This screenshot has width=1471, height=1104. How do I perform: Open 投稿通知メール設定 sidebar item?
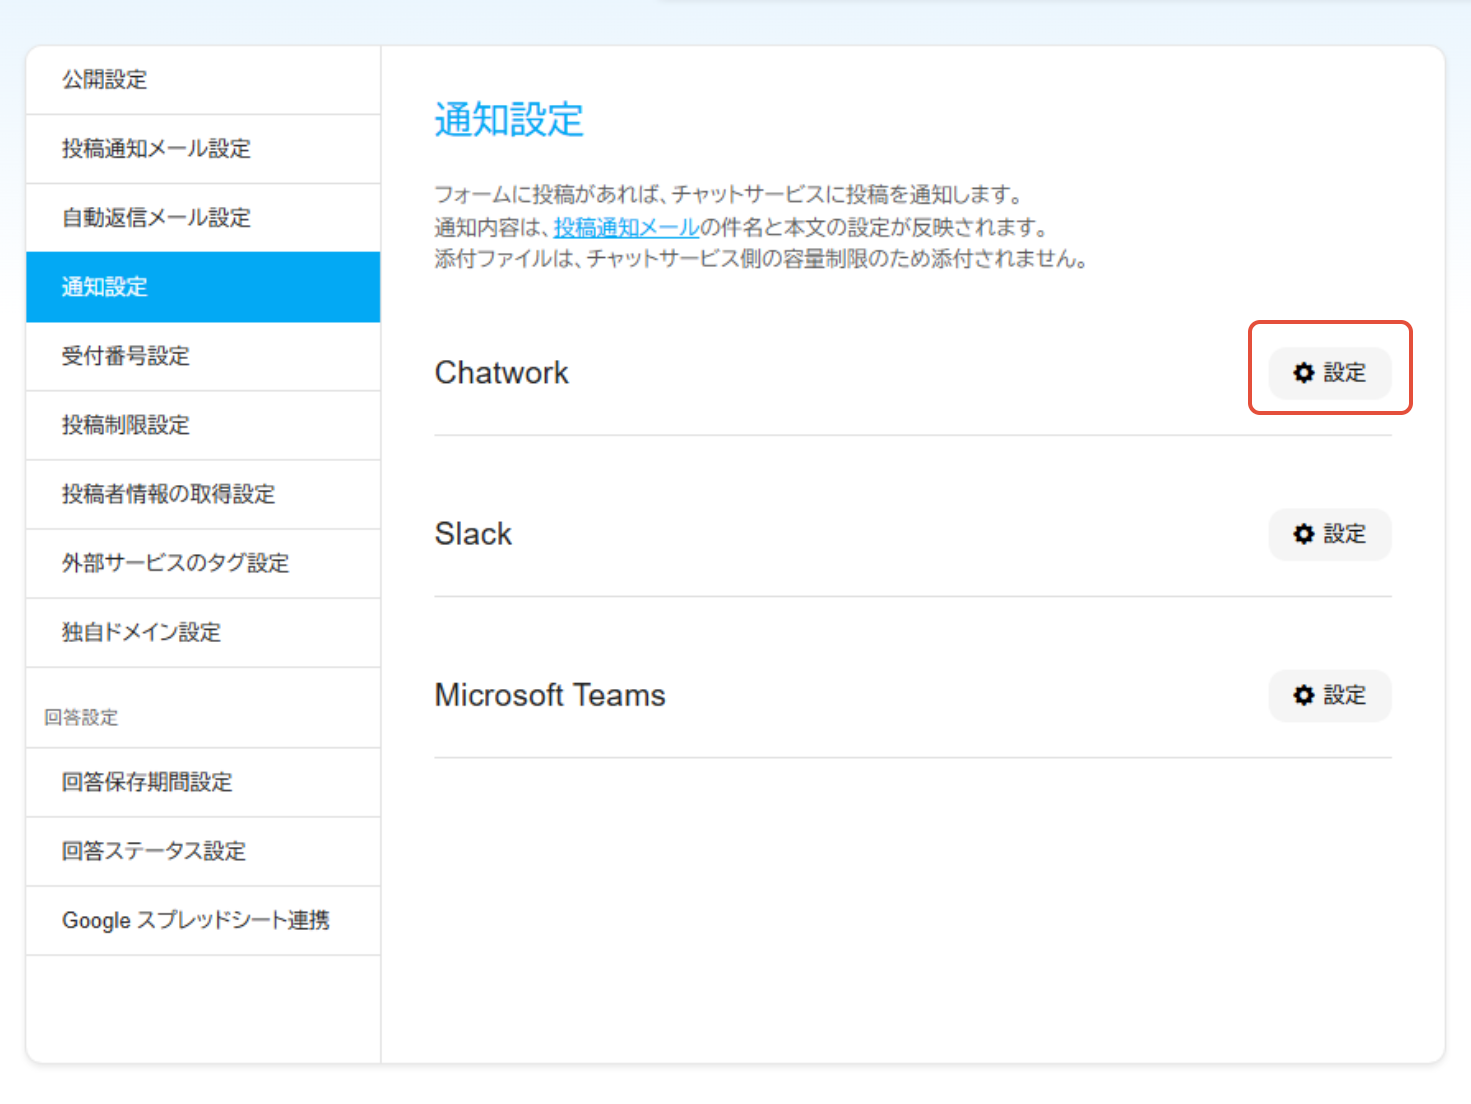click(x=203, y=149)
